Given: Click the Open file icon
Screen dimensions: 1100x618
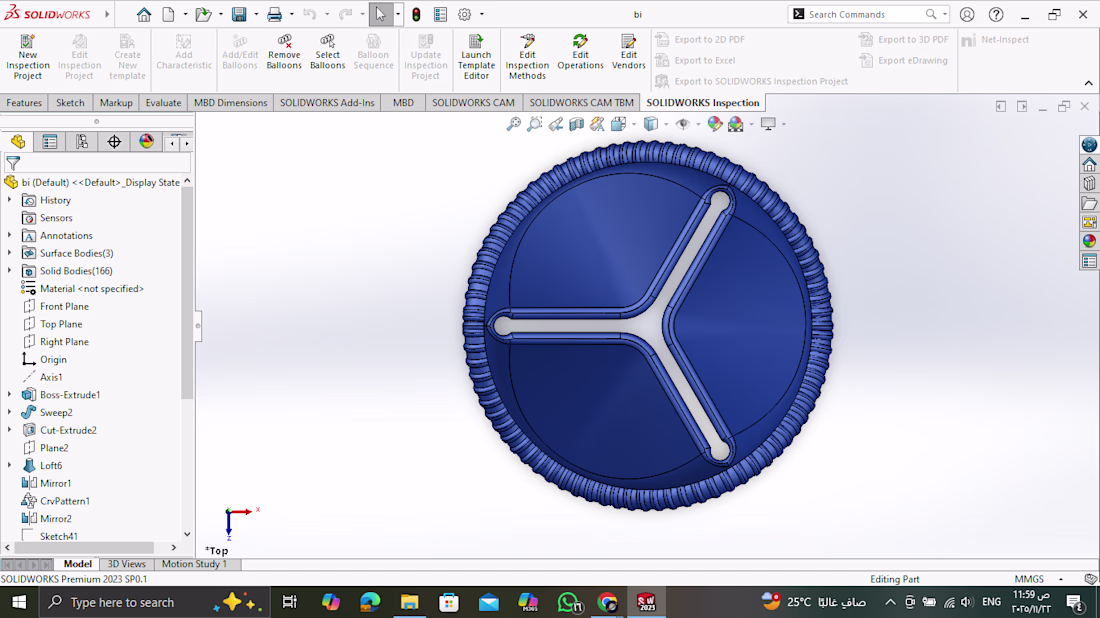Looking at the screenshot, I should (203, 14).
